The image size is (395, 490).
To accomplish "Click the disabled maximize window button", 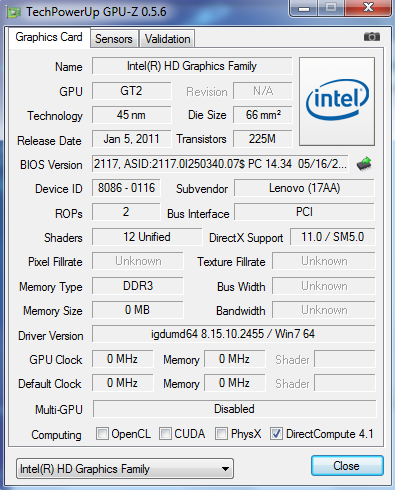I will click(x=331, y=7).
